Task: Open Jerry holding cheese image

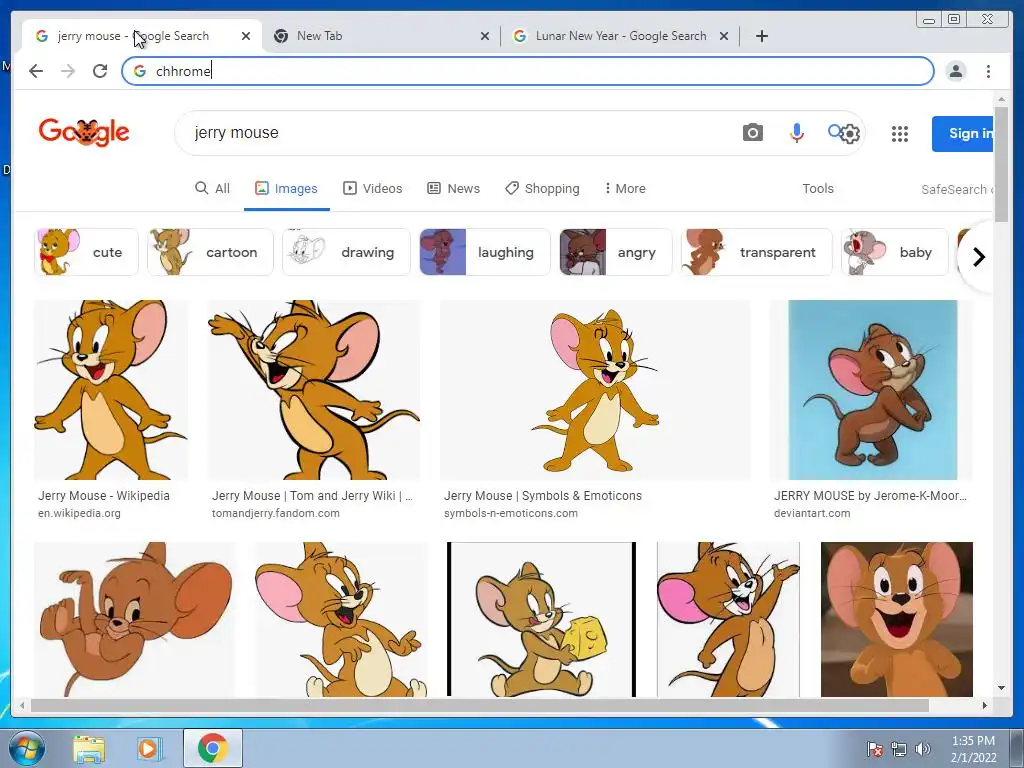Action: click(x=541, y=619)
